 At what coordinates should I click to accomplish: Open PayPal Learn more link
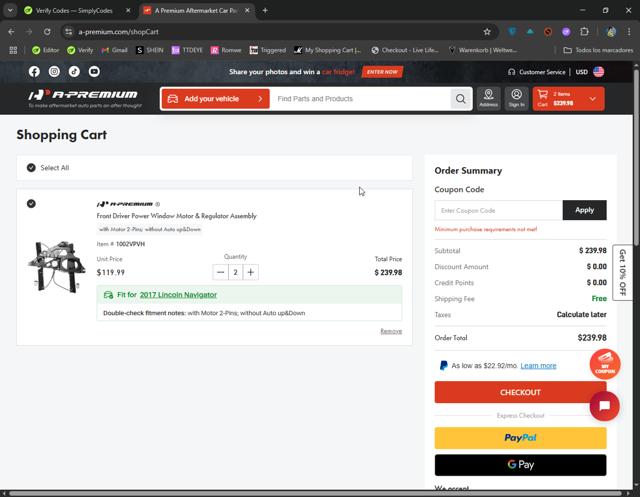(x=538, y=366)
